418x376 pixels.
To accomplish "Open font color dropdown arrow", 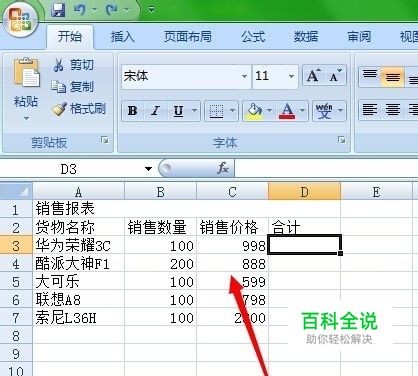I will click(x=303, y=111).
